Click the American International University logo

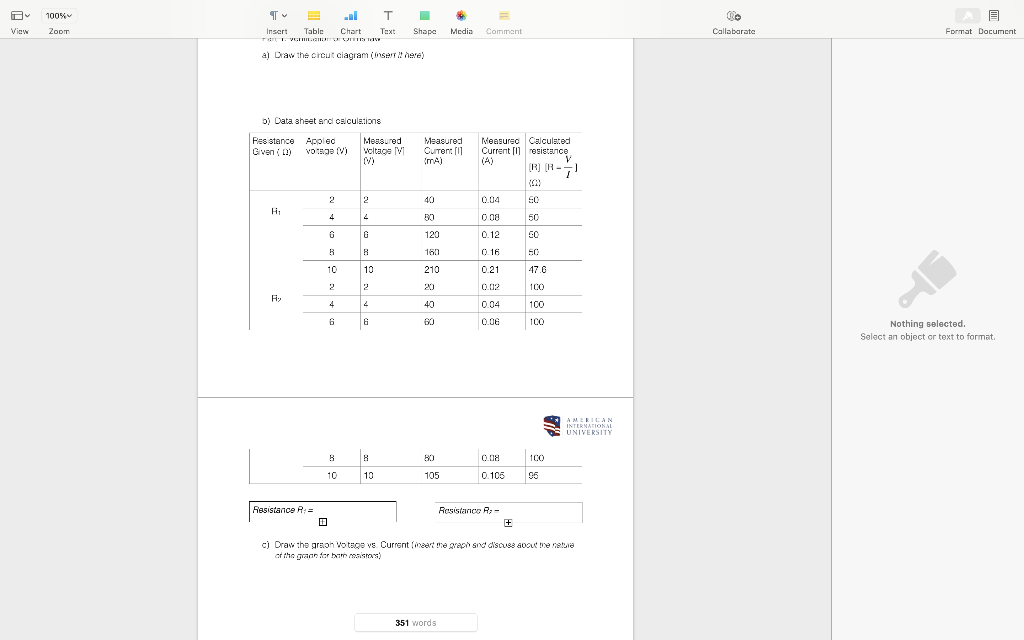[x=577, y=424]
